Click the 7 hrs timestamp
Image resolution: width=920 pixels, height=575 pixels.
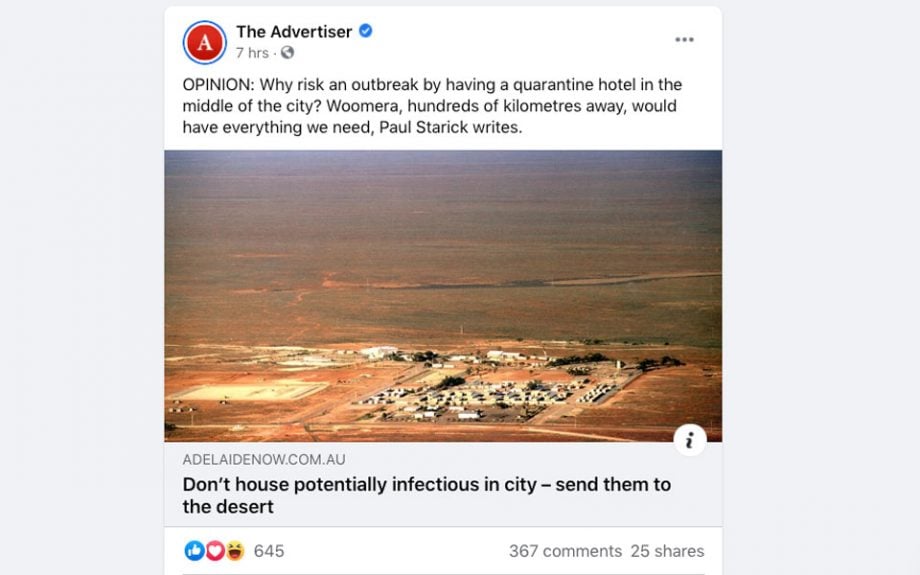pos(252,53)
